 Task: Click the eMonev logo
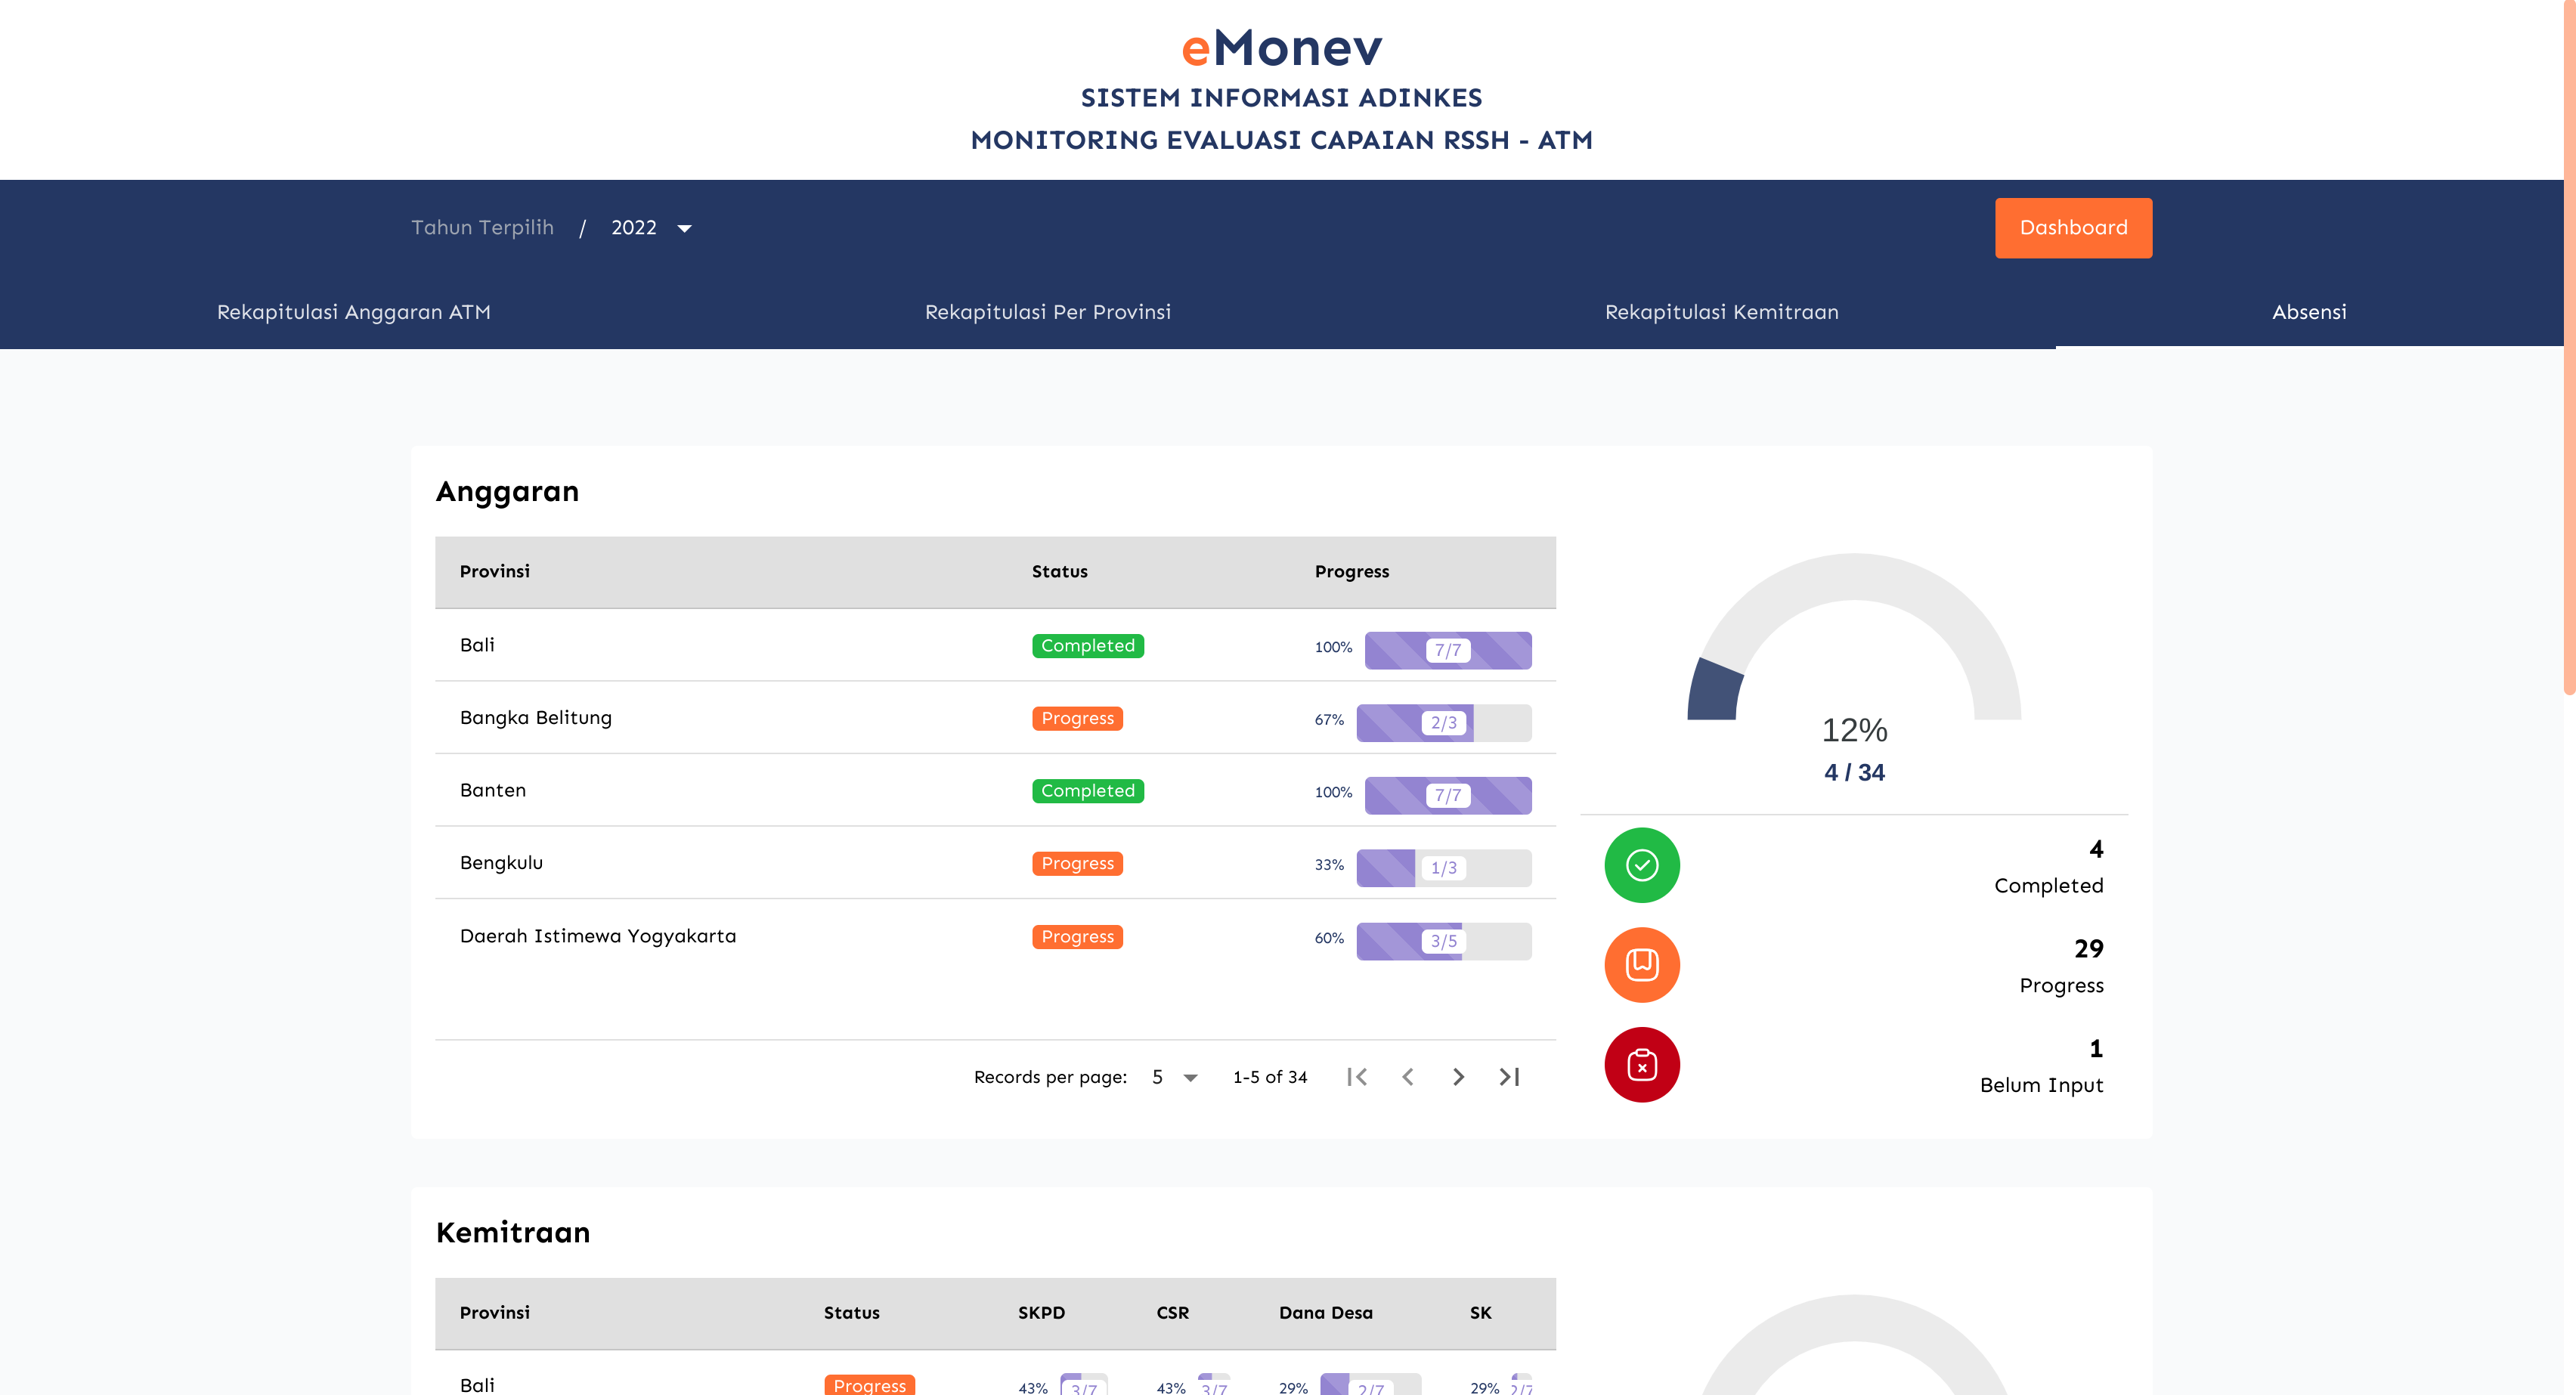1281,48
